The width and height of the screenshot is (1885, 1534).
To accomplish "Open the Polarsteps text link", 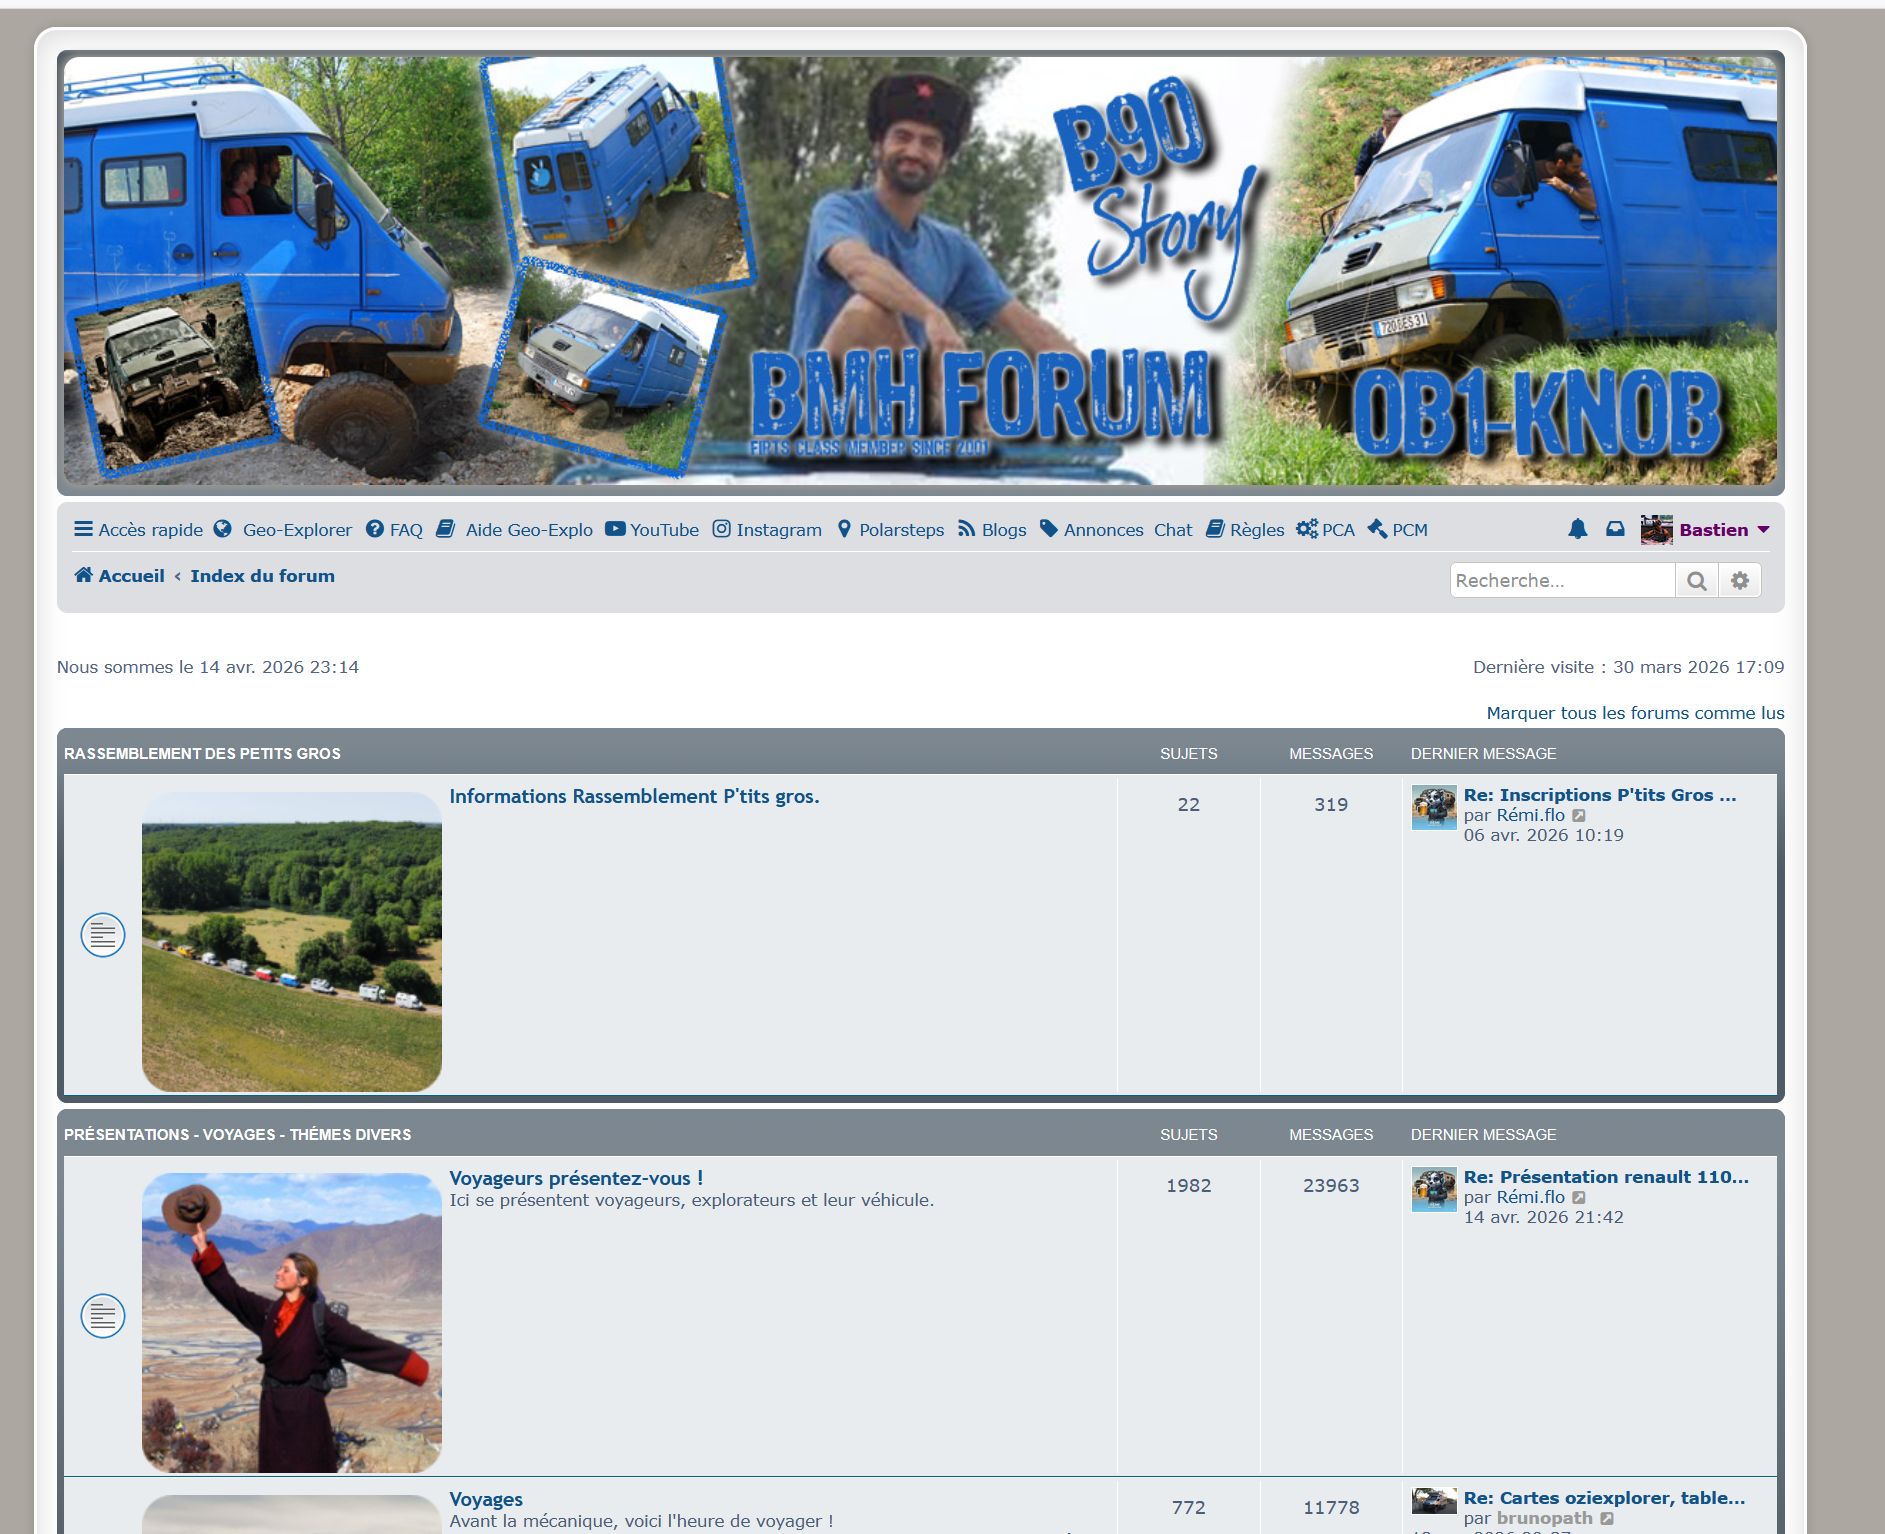I will [x=901, y=530].
